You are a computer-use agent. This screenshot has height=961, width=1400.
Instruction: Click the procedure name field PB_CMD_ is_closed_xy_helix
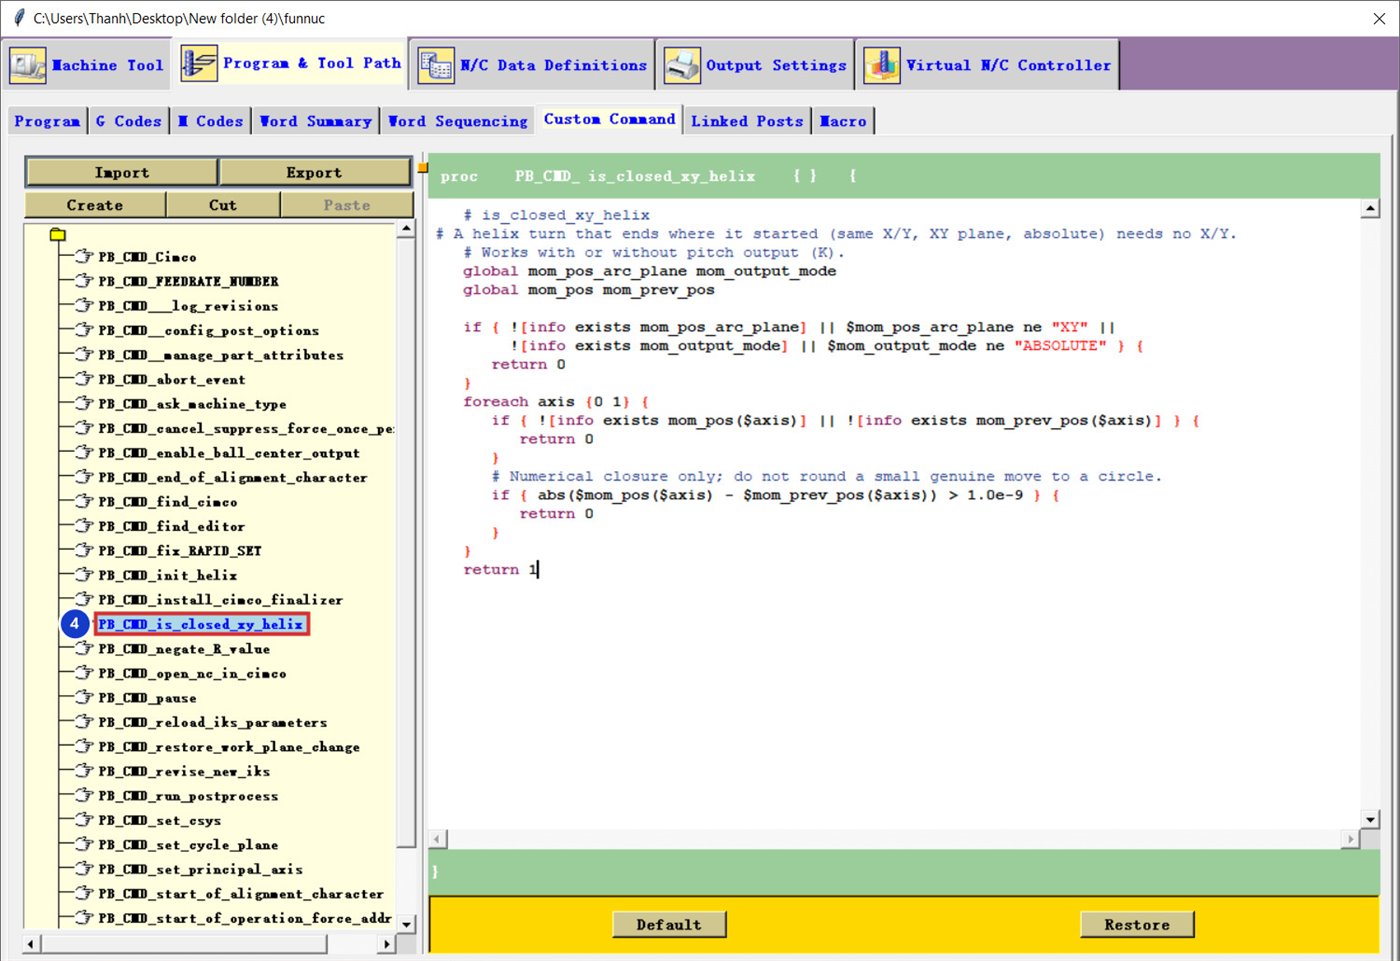coord(635,176)
